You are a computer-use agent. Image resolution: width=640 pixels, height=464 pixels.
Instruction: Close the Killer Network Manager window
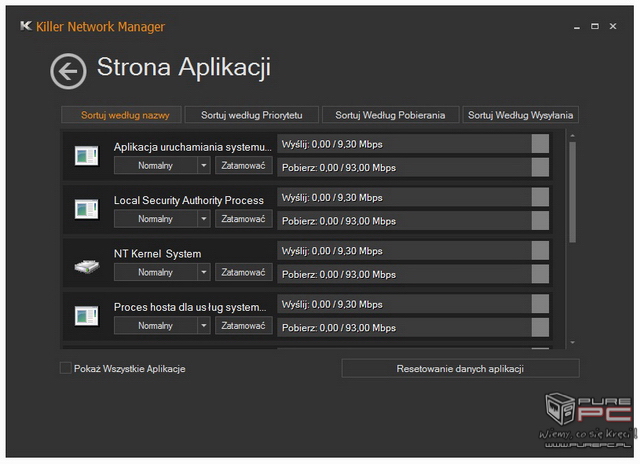click(x=613, y=26)
